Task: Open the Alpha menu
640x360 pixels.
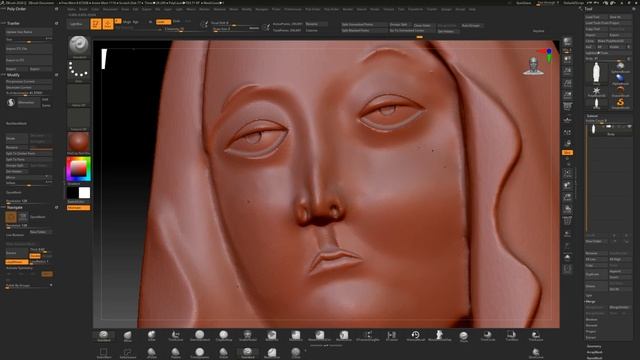Action: (71, 9)
